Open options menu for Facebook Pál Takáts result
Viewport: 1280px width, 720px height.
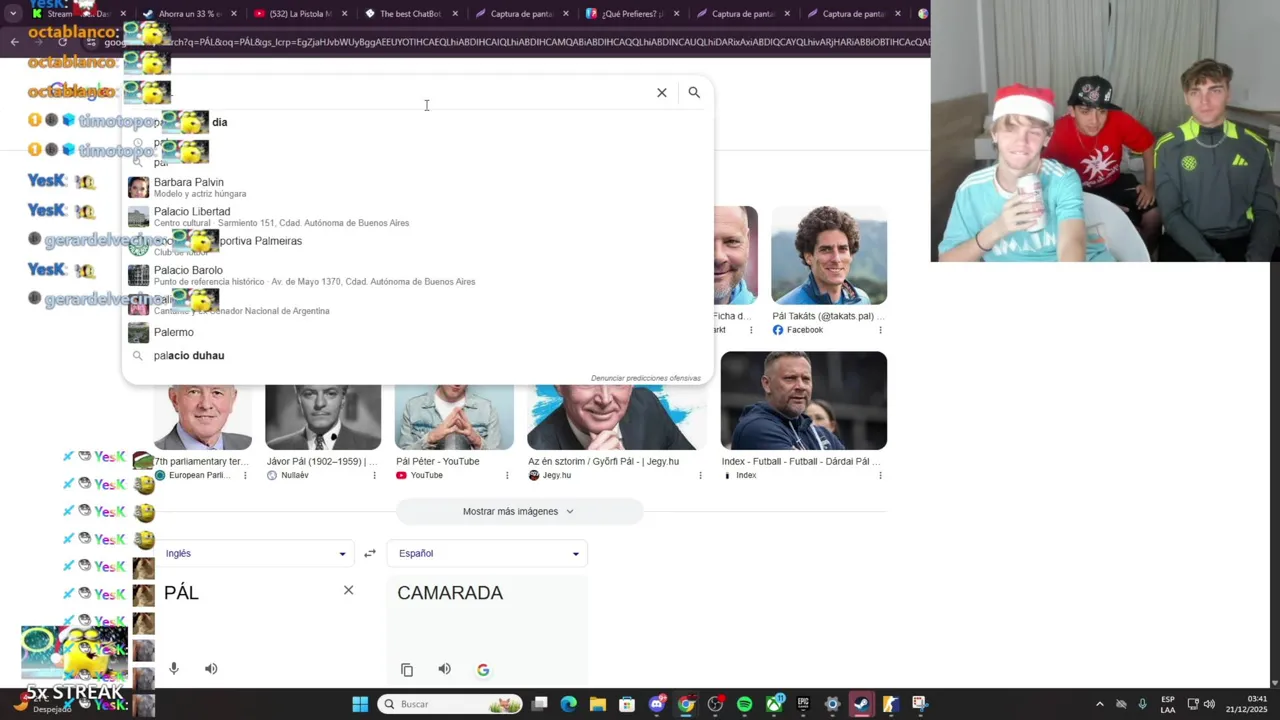(880, 330)
